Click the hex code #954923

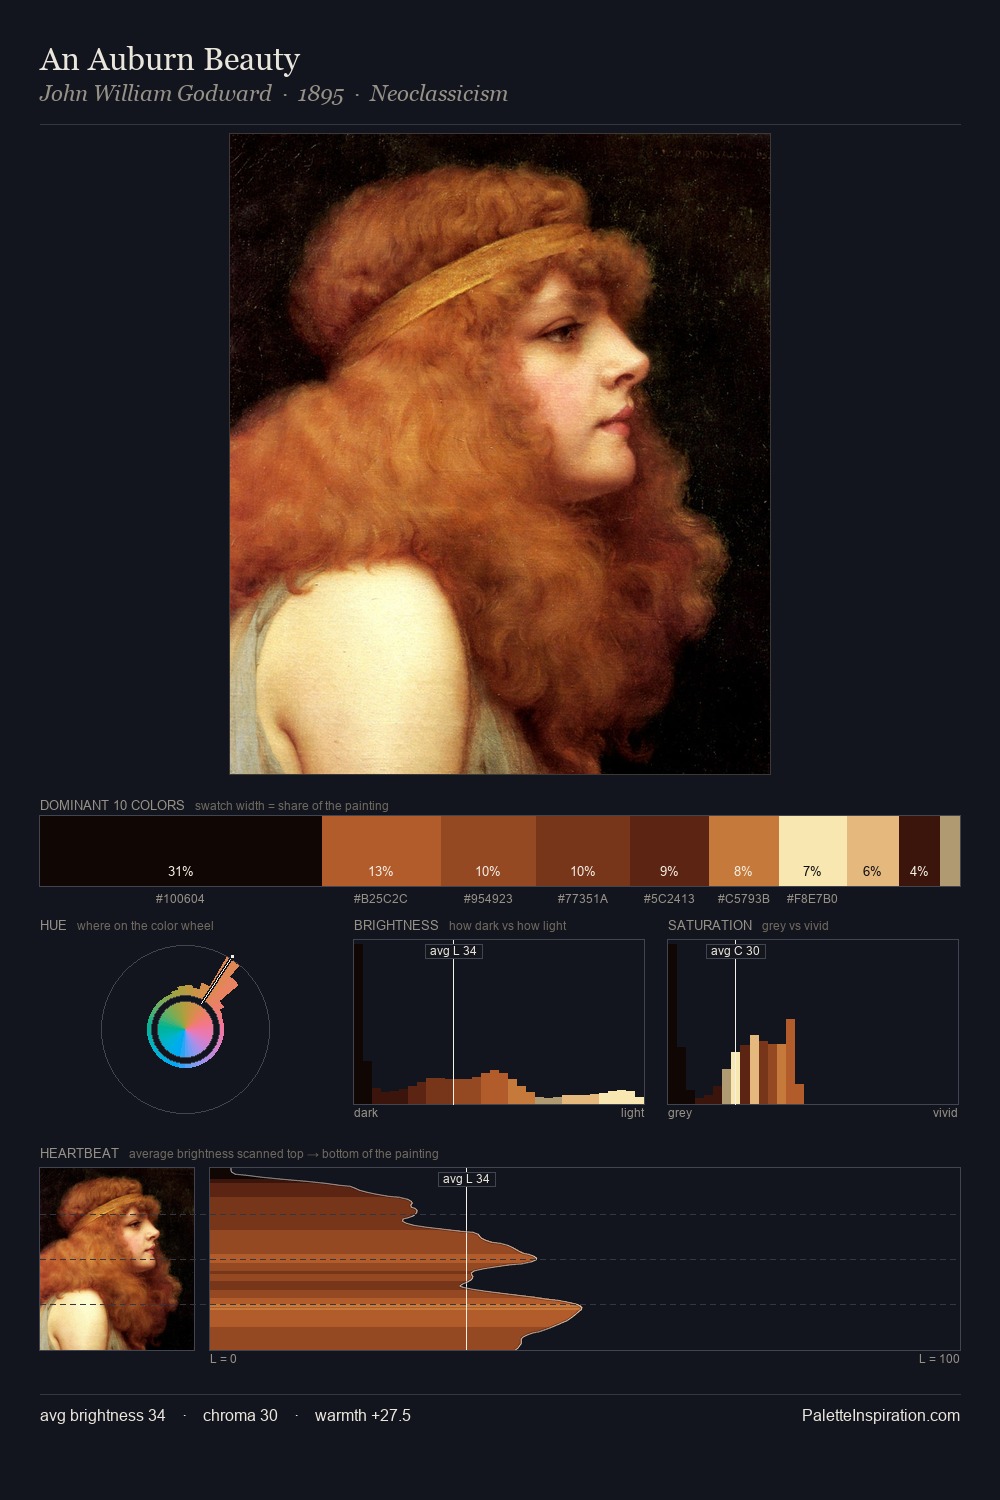488,899
